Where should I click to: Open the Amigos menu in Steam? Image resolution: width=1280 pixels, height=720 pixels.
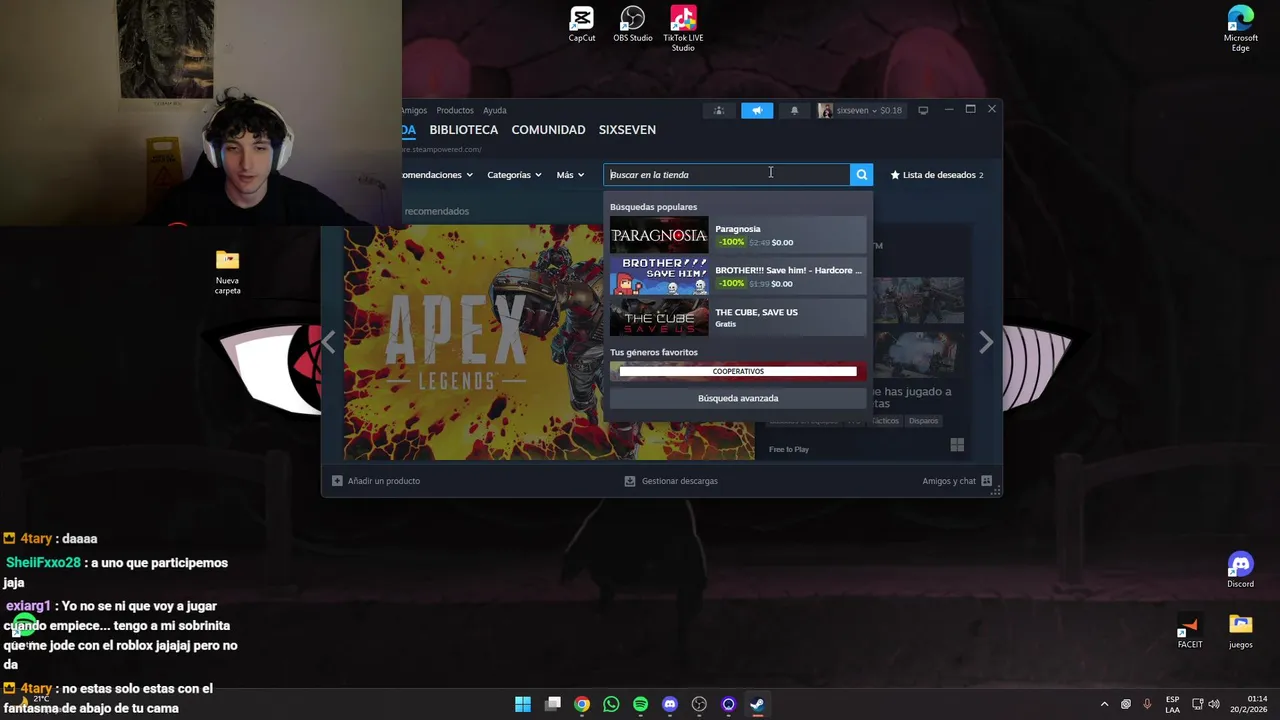point(414,110)
